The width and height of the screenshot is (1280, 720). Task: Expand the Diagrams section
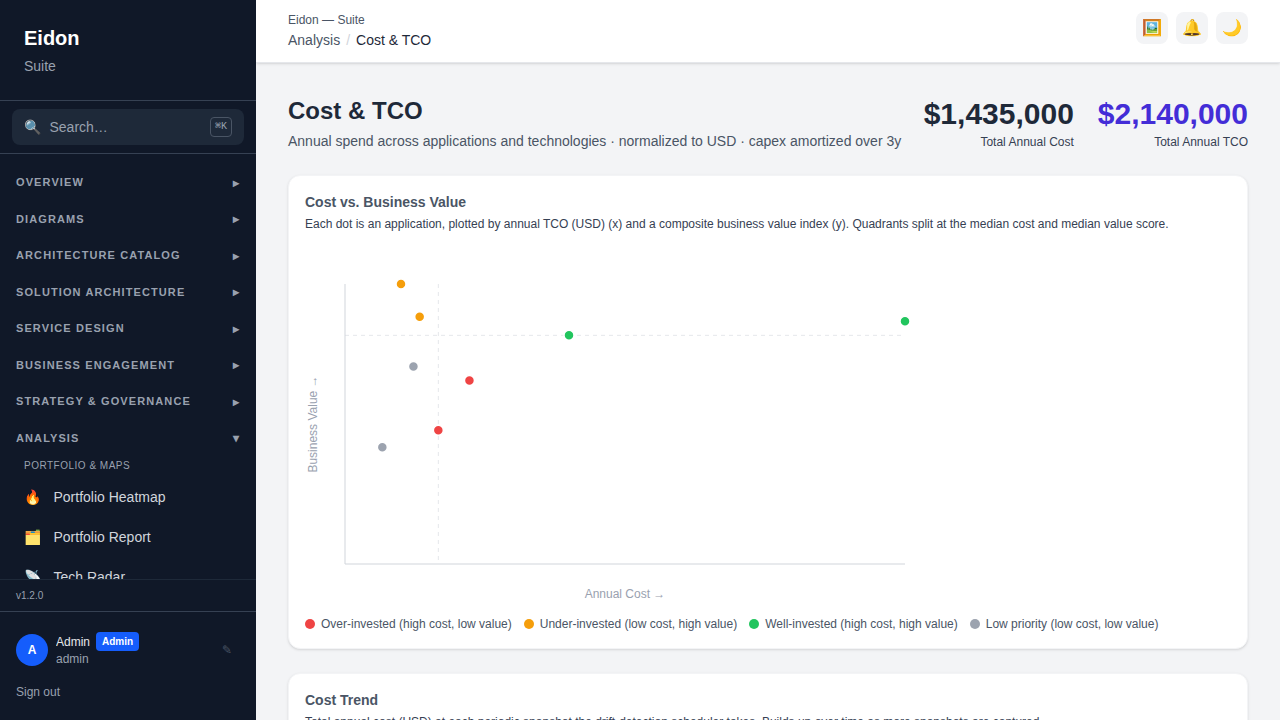[128, 219]
